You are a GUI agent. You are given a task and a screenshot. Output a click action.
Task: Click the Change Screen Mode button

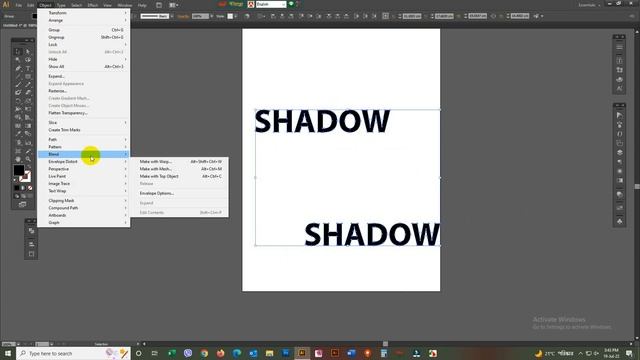tap(22, 204)
